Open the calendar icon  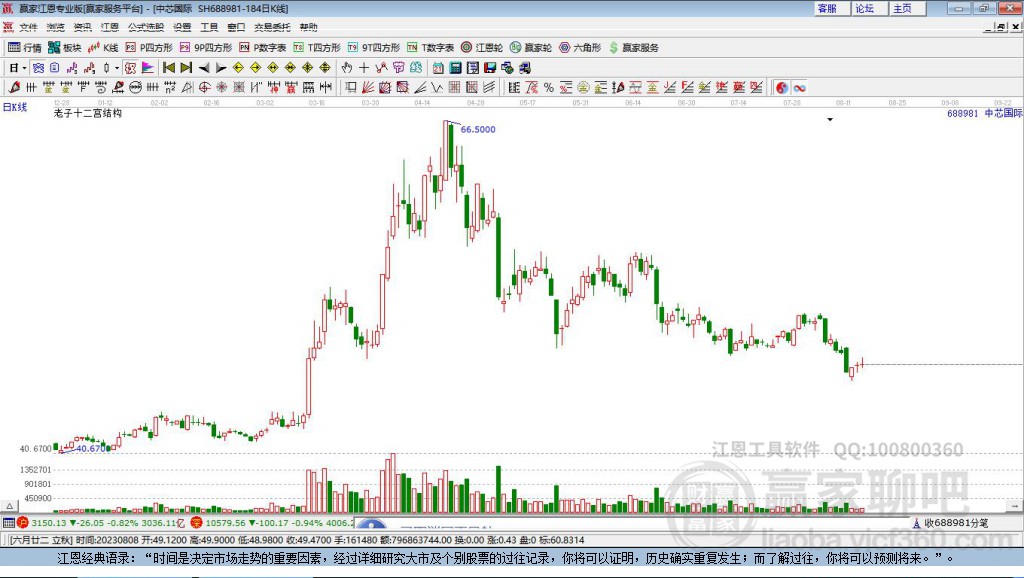click(x=438, y=68)
